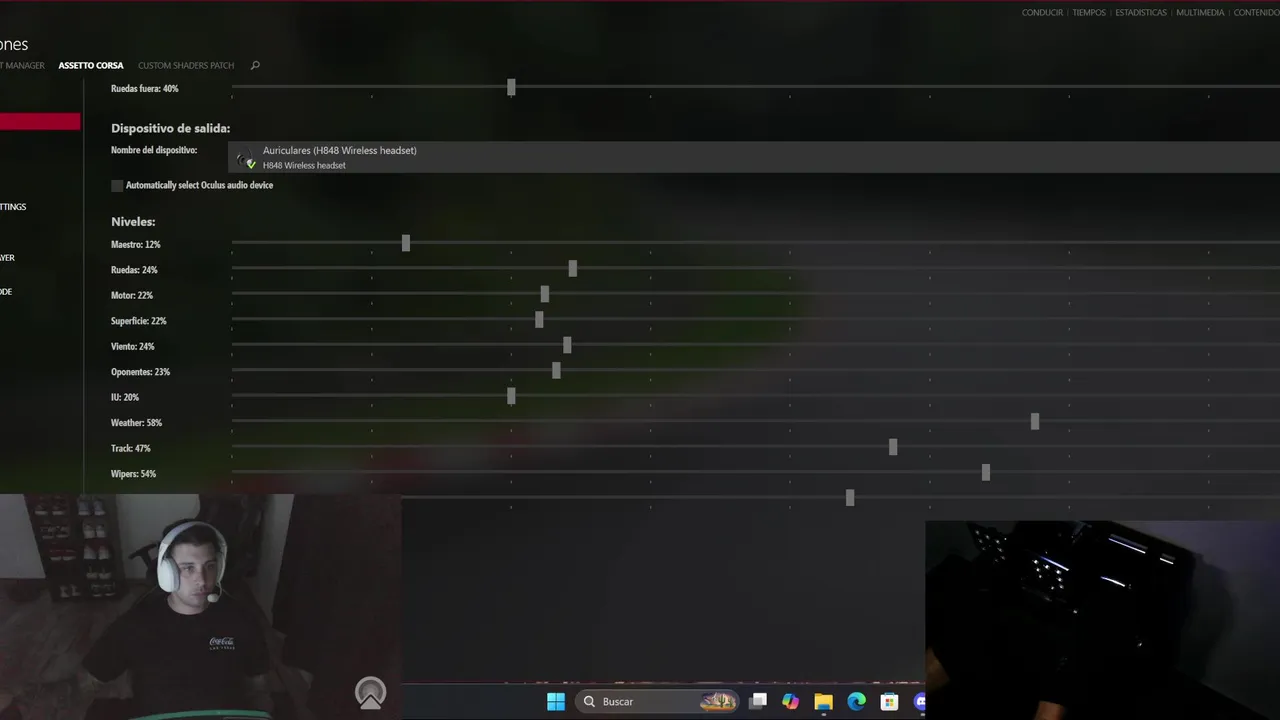Click the desert search highlight image in Buscar
The height and width of the screenshot is (720, 1280).
[x=718, y=701]
